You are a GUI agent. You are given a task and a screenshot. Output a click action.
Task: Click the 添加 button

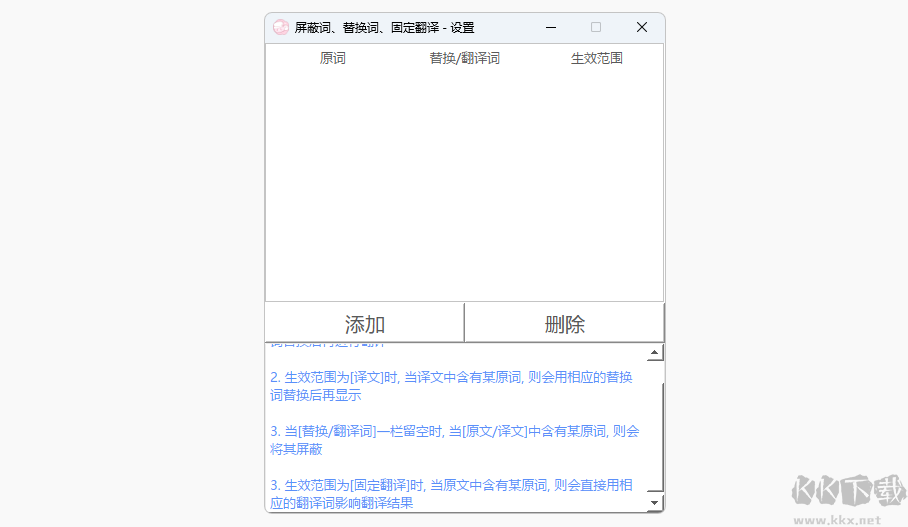click(x=365, y=323)
